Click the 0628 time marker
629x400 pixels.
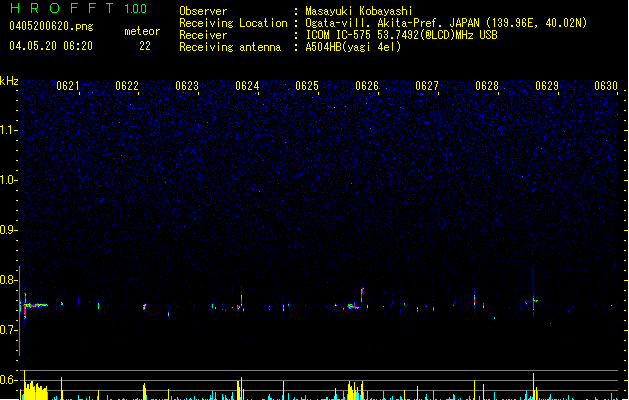pyautogui.click(x=487, y=86)
